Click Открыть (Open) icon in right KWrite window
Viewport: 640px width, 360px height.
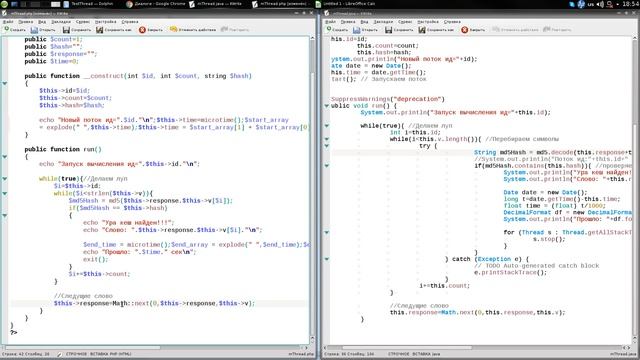[x=357, y=30]
